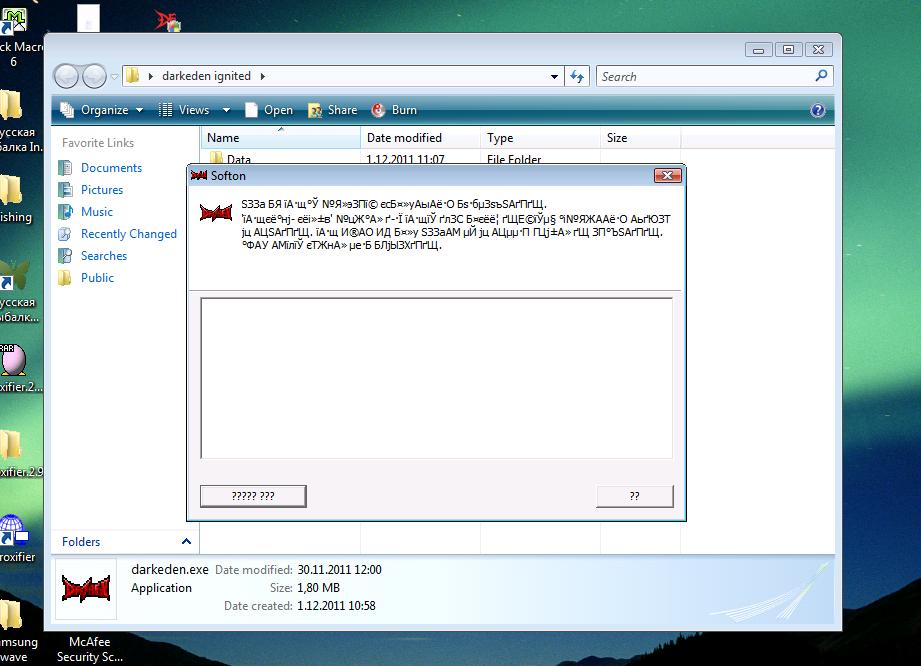Select the Data folder in the file list
921x666 pixels.
click(x=238, y=159)
